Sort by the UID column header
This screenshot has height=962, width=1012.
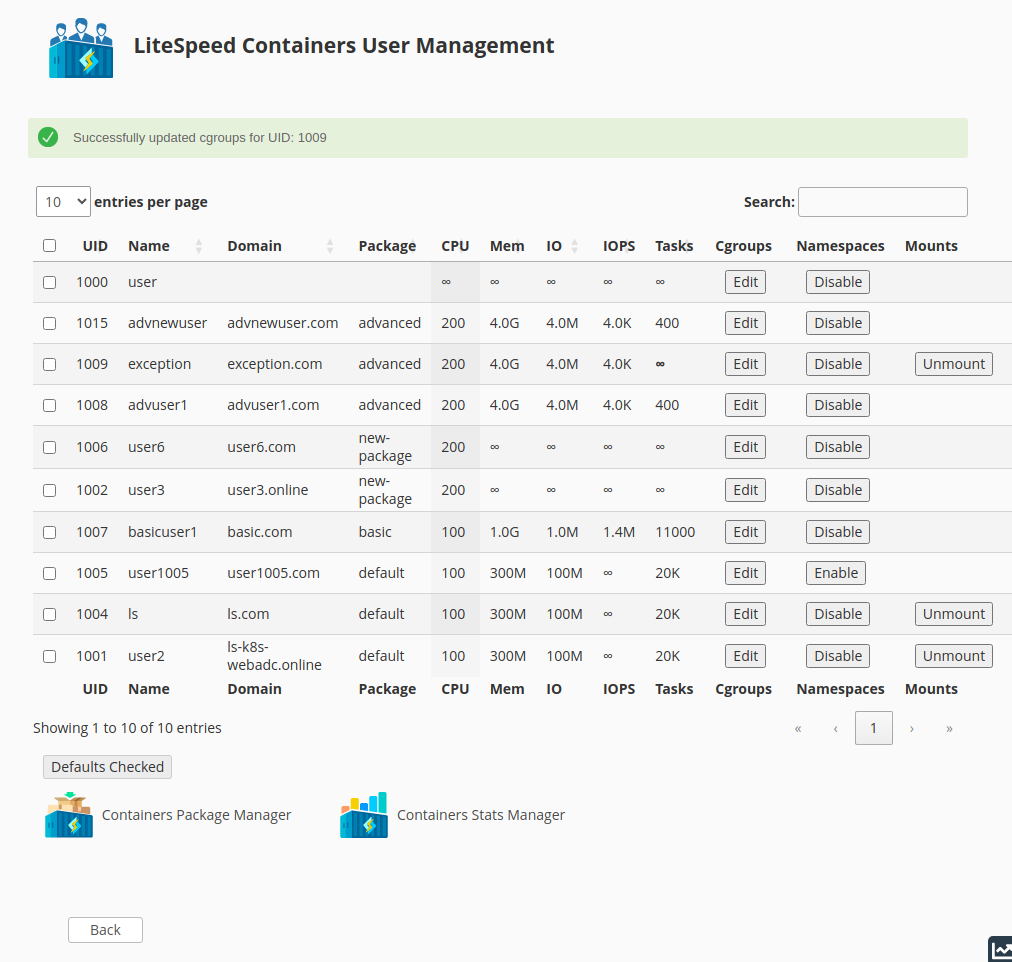[x=95, y=246]
